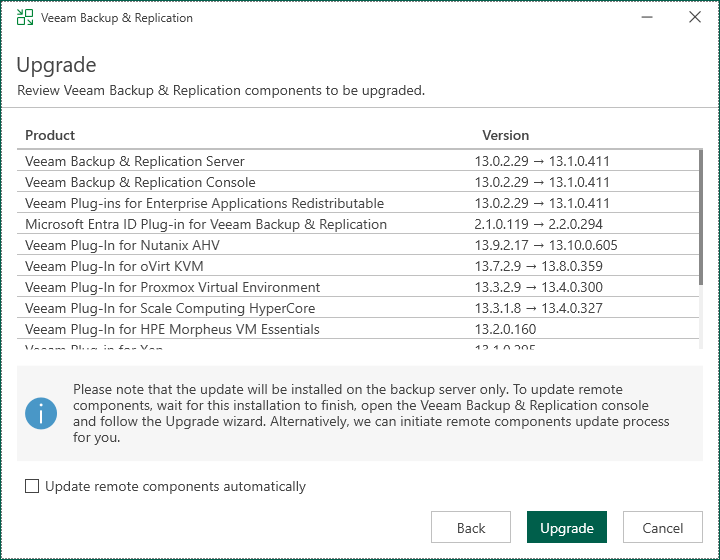Click the Veeam Backup & Replication logo icon
The width and height of the screenshot is (720, 560).
(25, 17)
